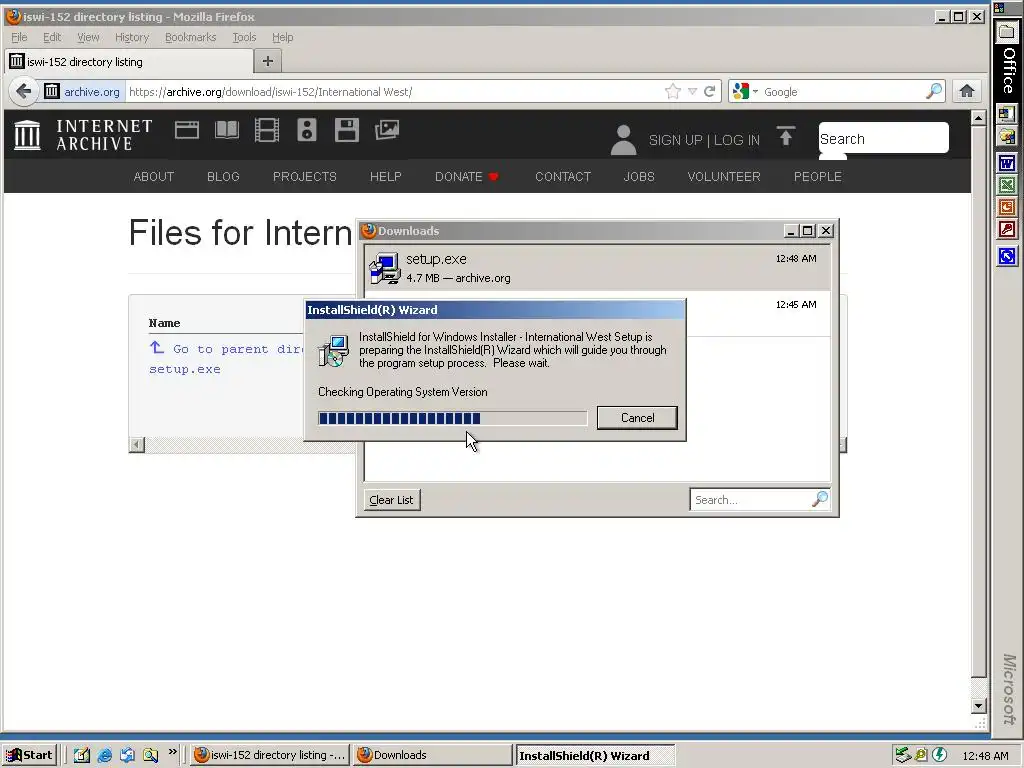This screenshot has height=768, width=1024.
Task: Open the DONATE link
Action: click(466, 176)
